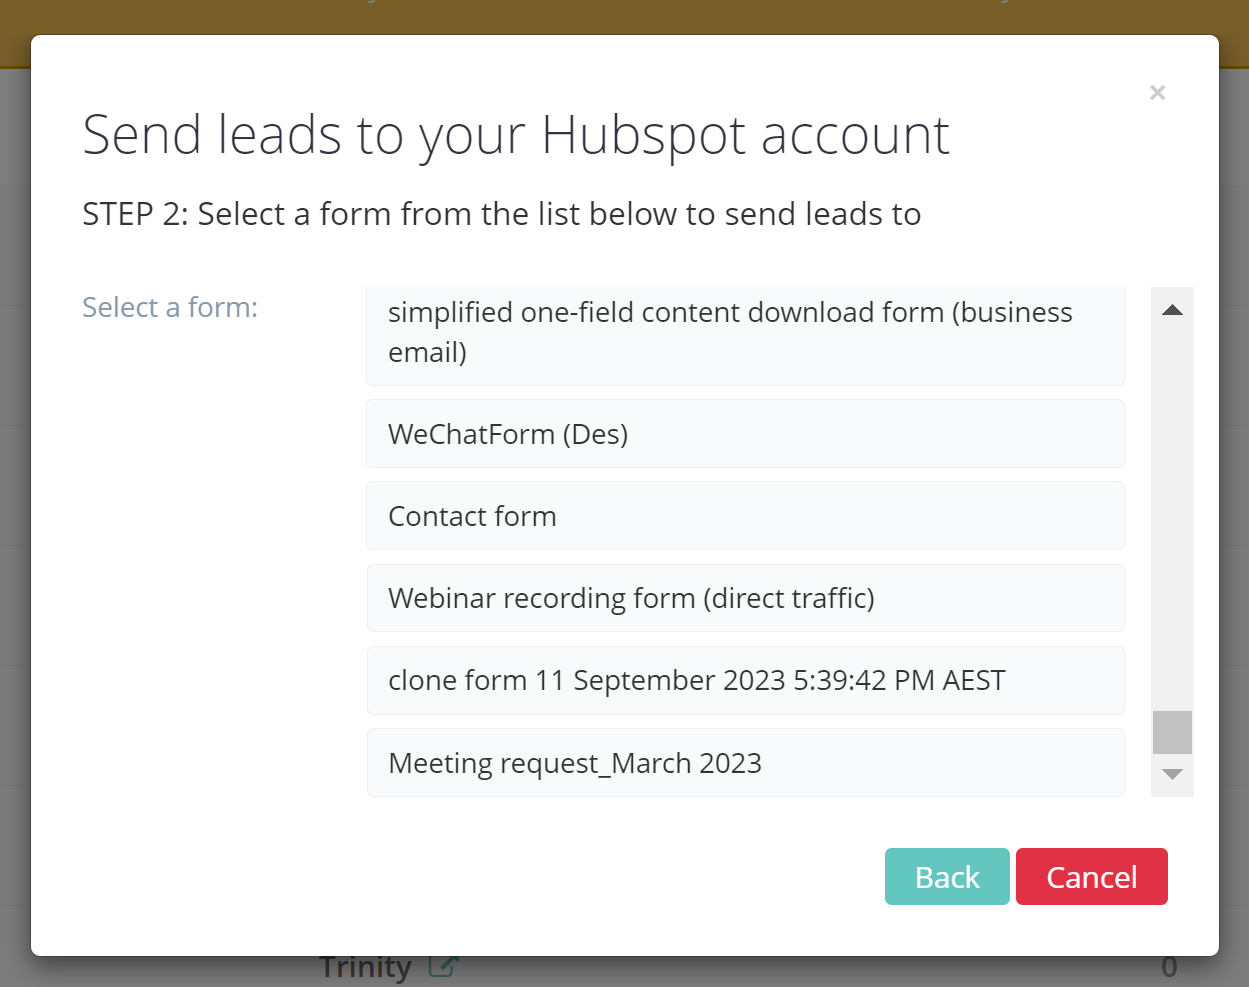Screen dimensions: 1249x987
Task: Click the 0 count in Trinity row
Action: [x=1168, y=968]
